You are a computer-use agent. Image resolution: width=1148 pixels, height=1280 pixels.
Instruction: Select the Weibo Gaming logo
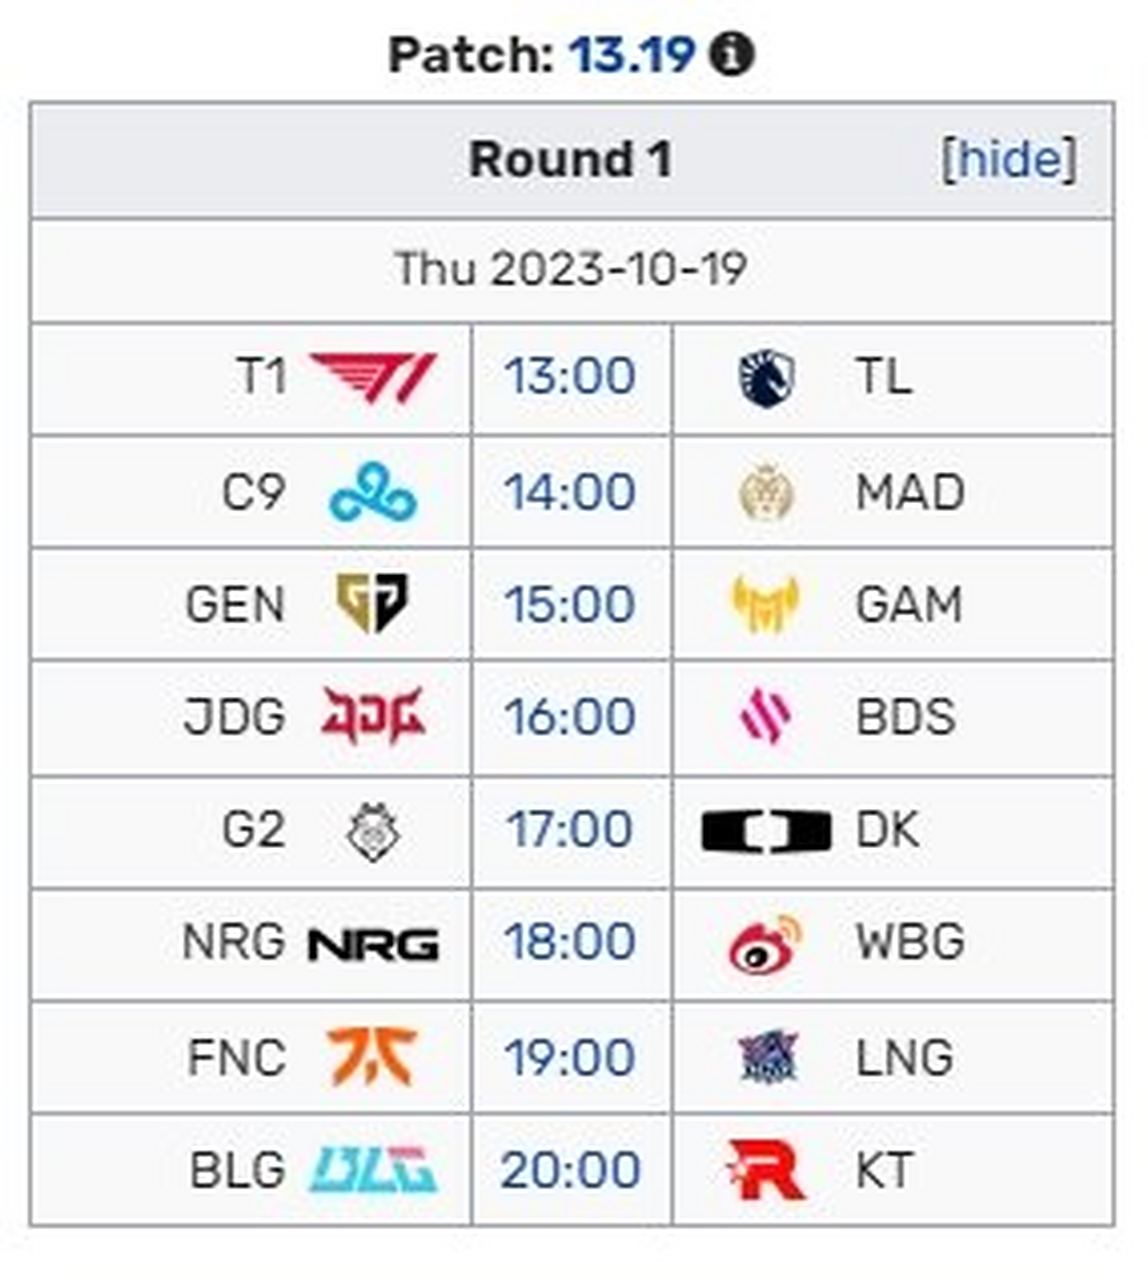(x=766, y=943)
